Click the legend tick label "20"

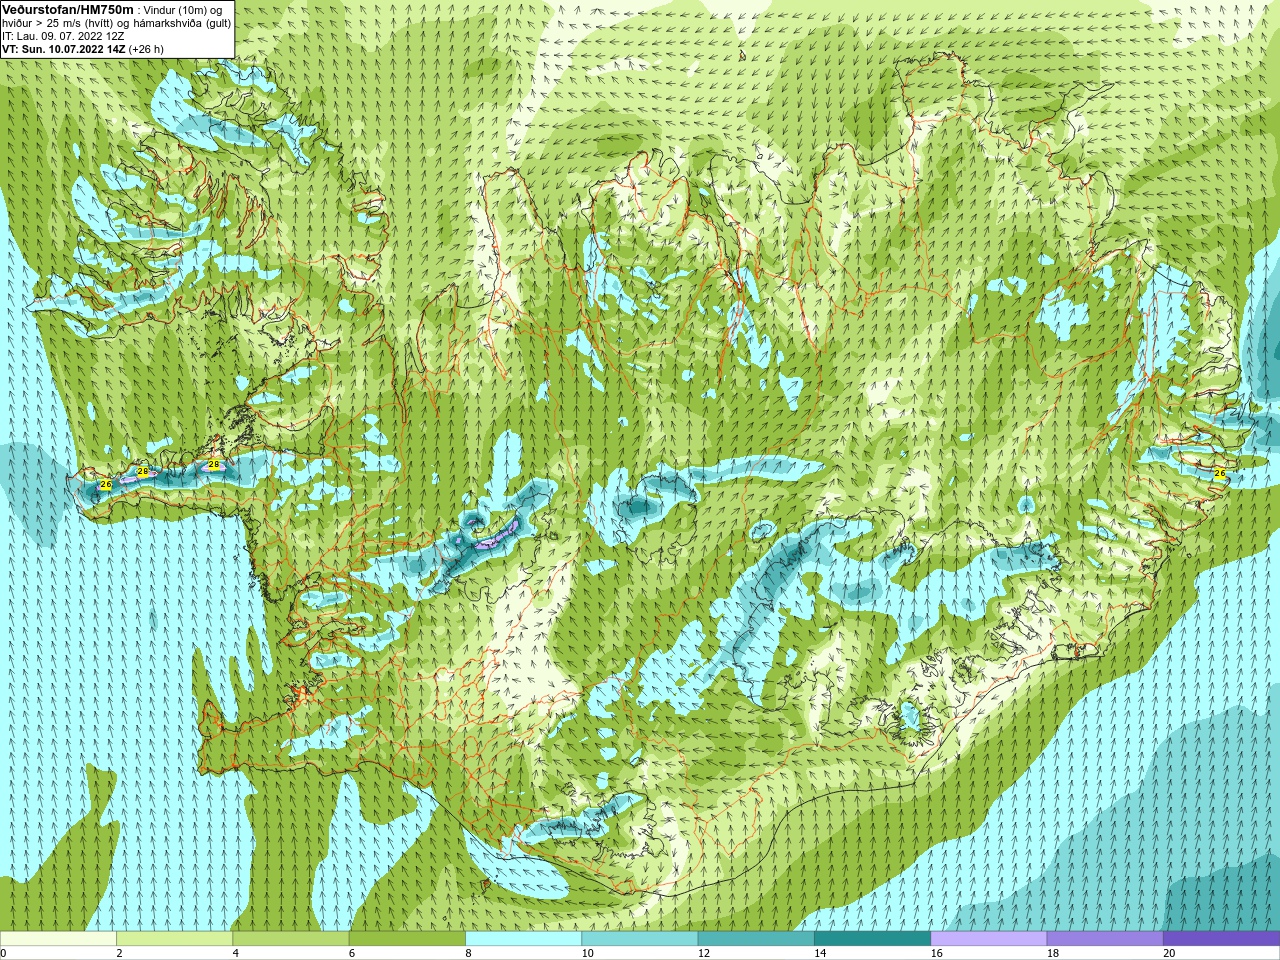click(1169, 954)
